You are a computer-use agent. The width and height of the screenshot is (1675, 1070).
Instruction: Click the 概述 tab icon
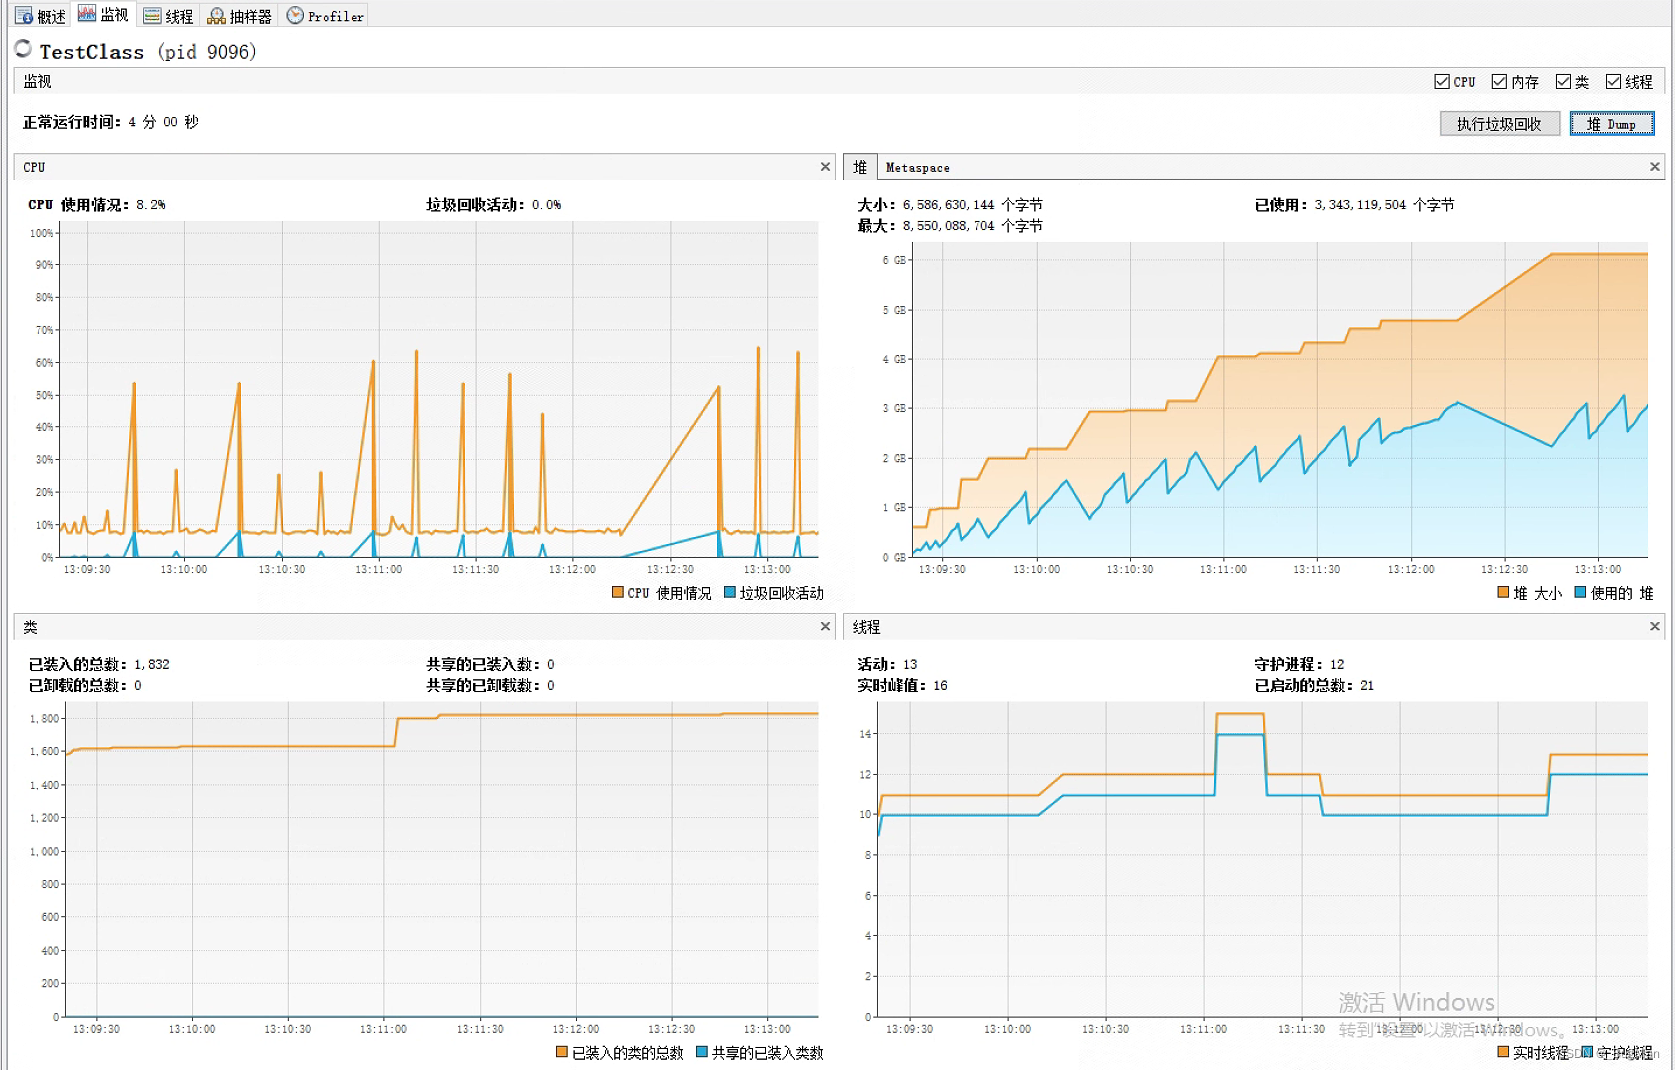pyautogui.click(x=24, y=15)
